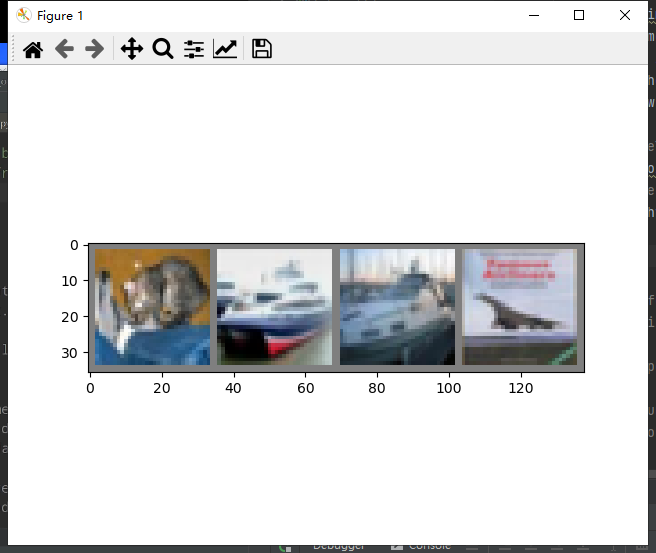Click the y-axis tick label 30
Image resolution: width=656 pixels, height=553 pixels.
70,353
